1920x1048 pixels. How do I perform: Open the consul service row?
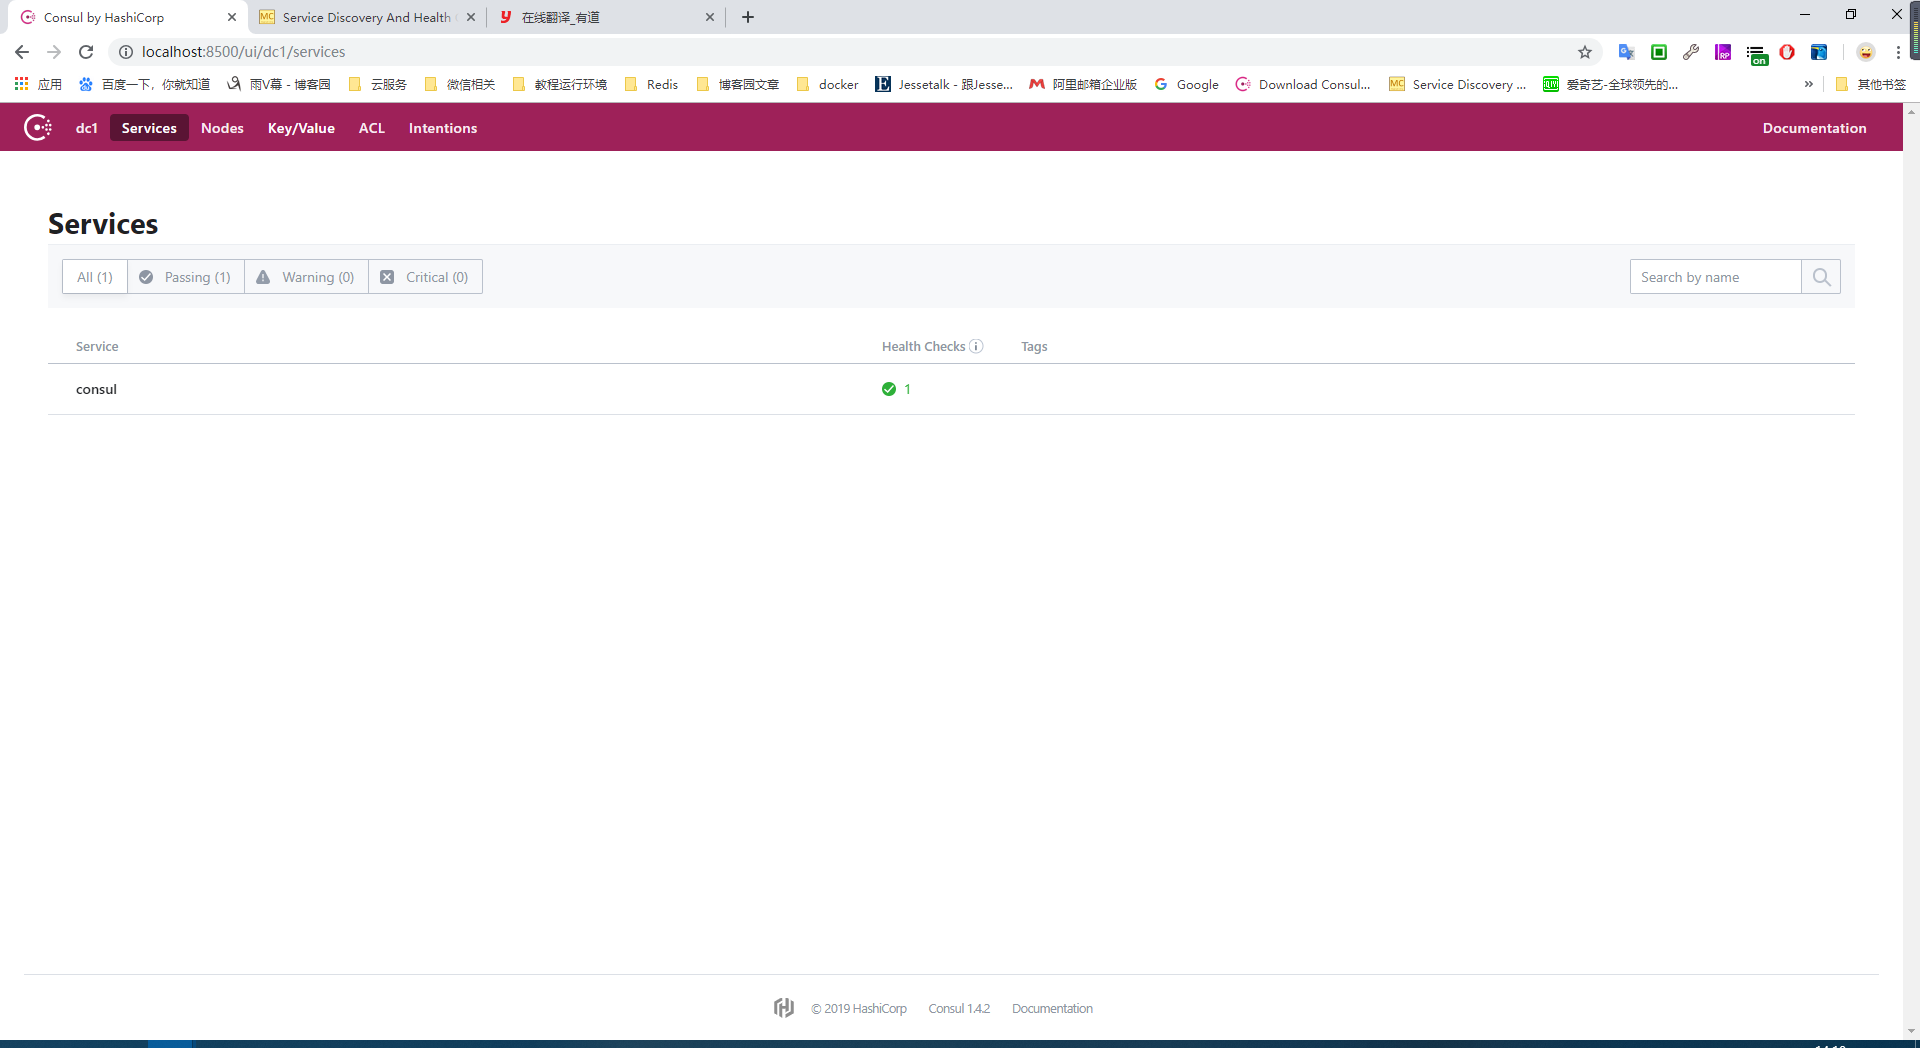pyautogui.click(x=951, y=389)
